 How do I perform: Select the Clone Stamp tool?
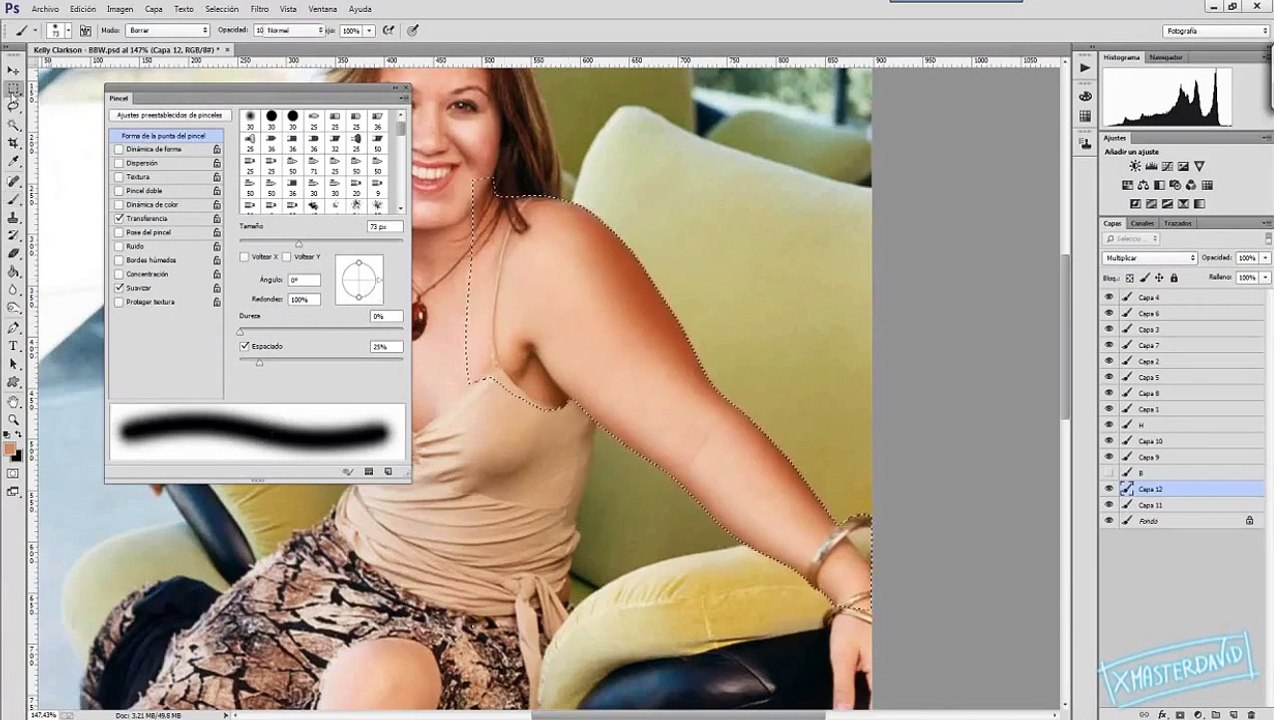tap(13, 217)
